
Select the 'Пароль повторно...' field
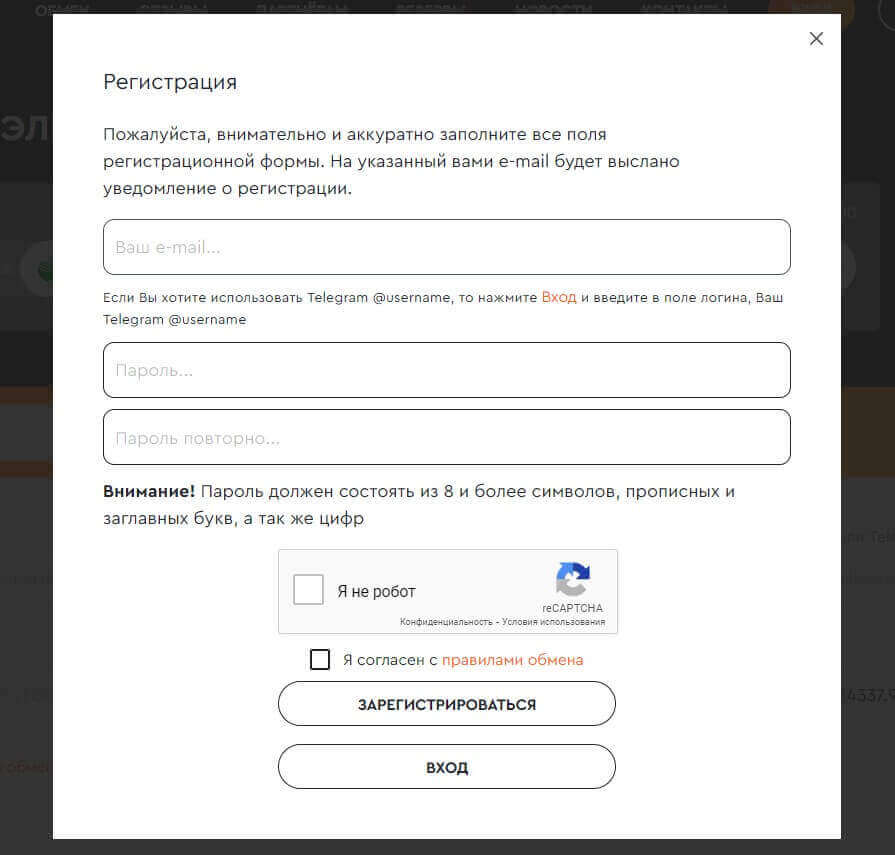point(446,437)
